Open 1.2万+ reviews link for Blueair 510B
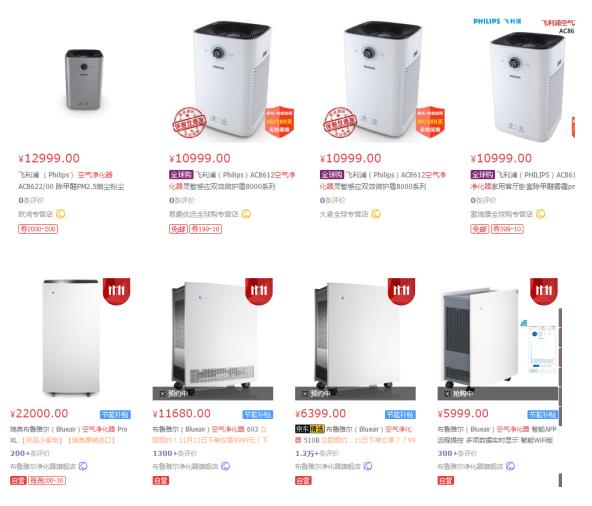This screenshot has height=506, width=592. pos(317,453)
